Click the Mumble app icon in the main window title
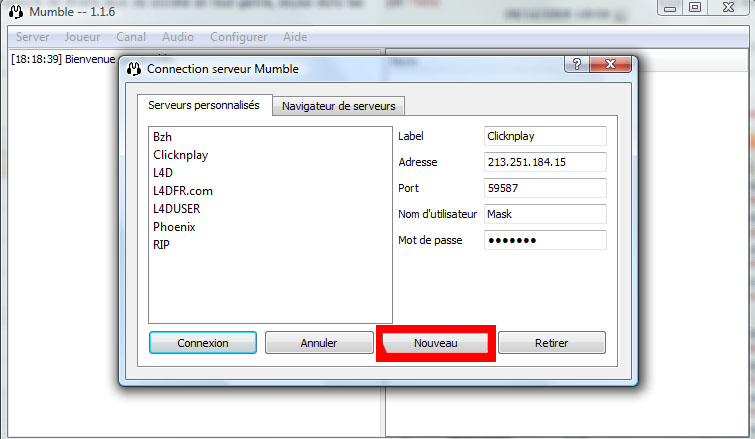 16,11
